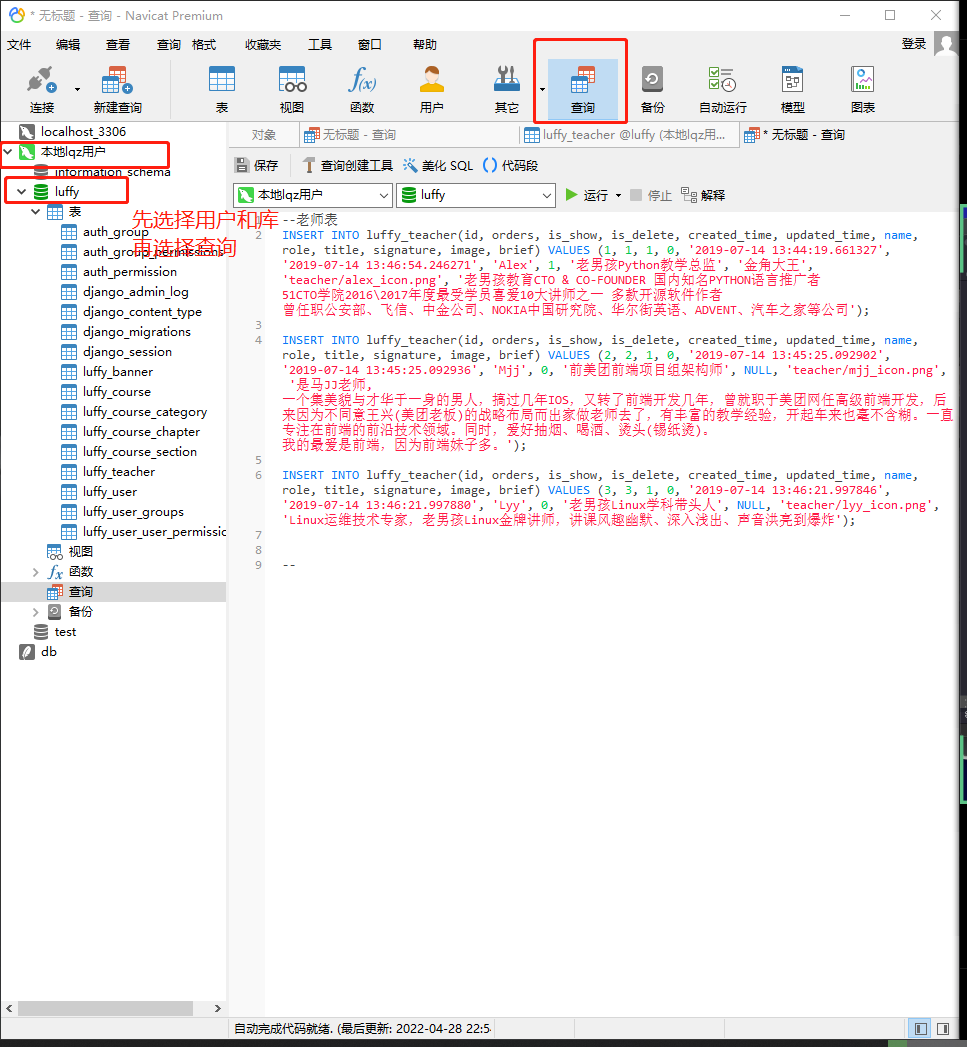Open 新建查询 (New Query) from toolbar
The image size is (967, 1047).
[118, 89]
